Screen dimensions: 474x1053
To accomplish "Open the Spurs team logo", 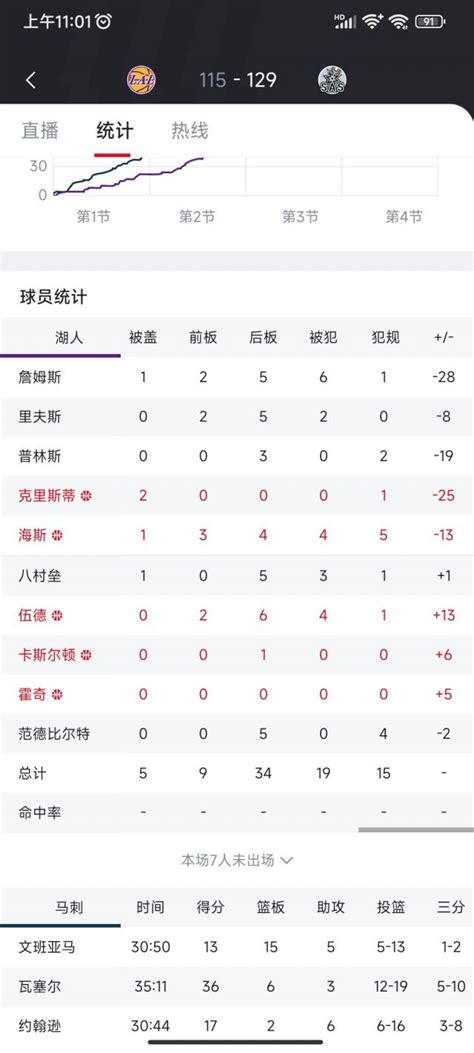I will pos(332,80).
